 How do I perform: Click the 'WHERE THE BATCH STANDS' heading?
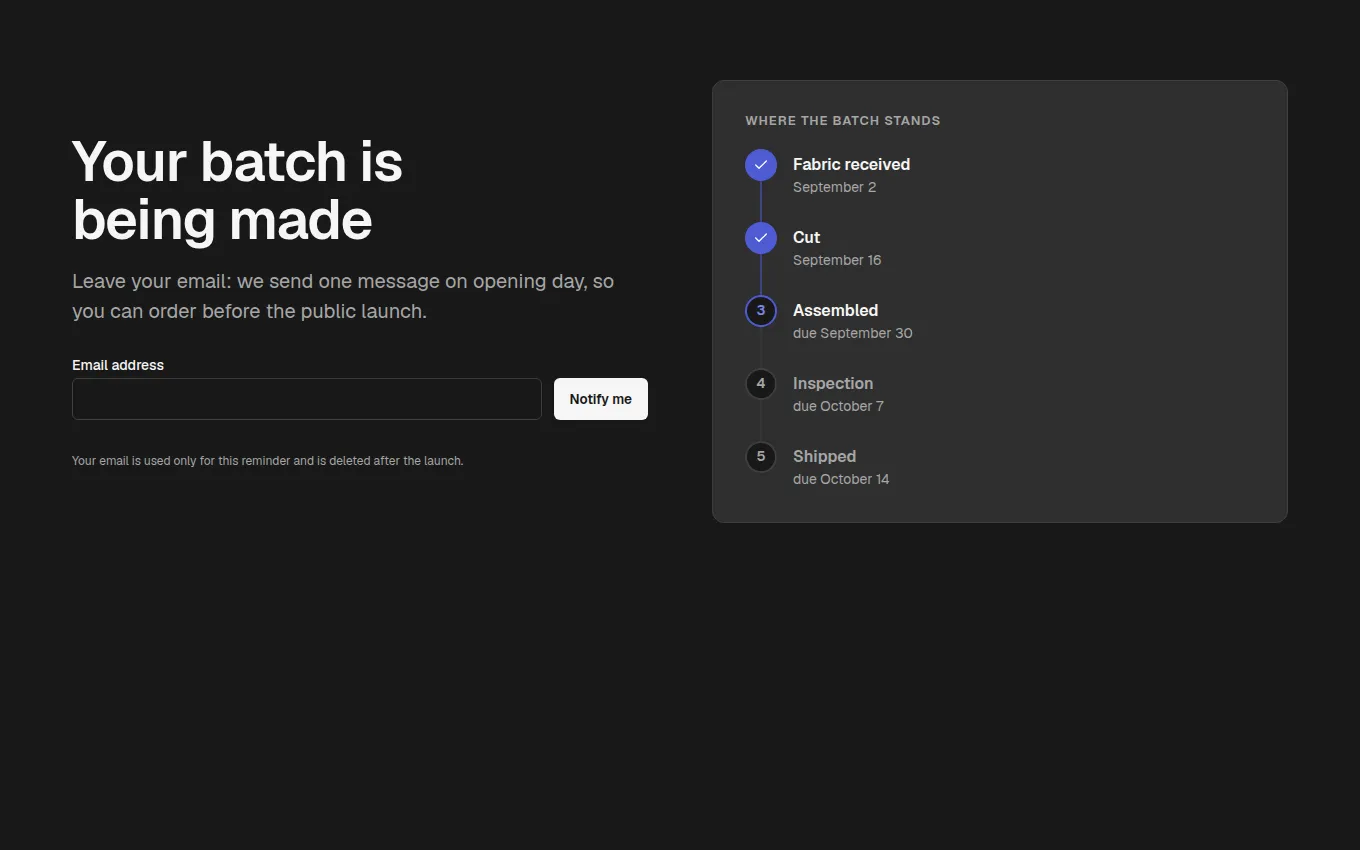pyautogui.click(x=843, y=121)
